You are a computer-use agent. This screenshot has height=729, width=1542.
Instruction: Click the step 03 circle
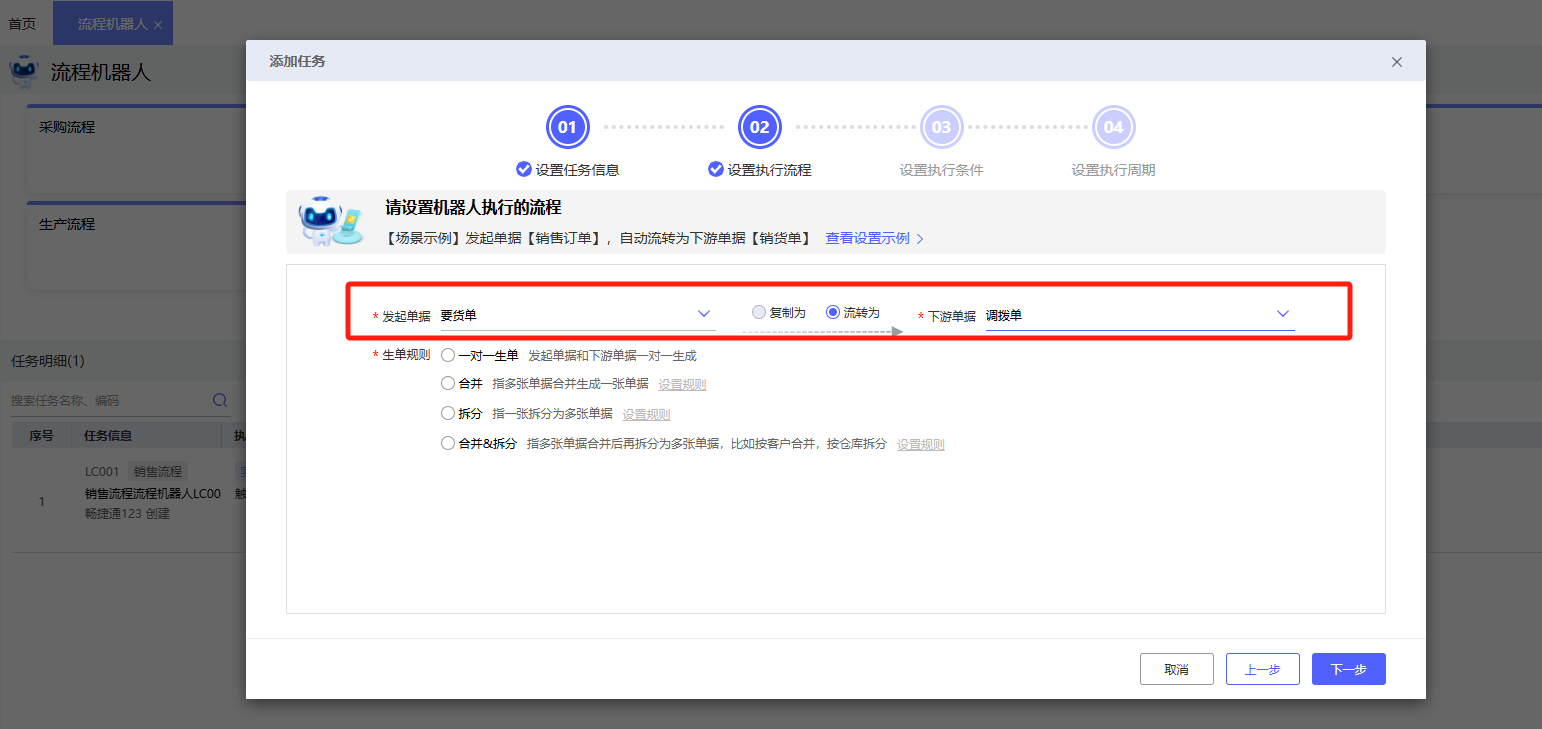(941, 127)
